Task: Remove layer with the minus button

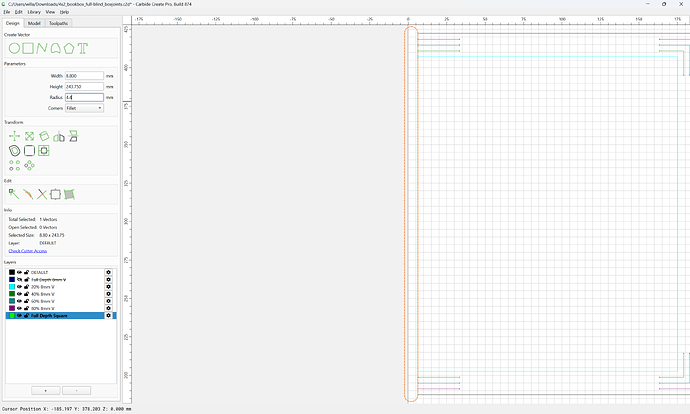Action: pos(77,391)
